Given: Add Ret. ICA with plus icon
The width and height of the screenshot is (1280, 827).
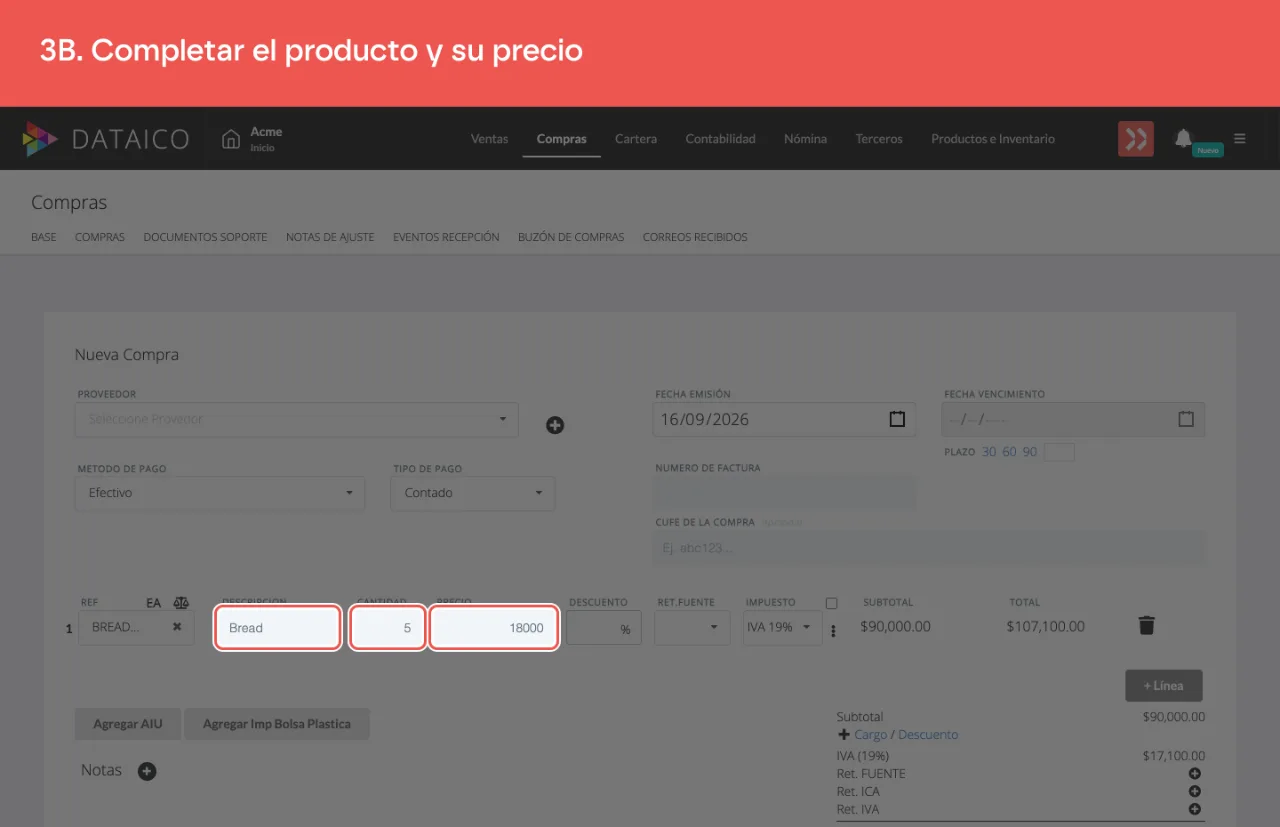Looking at the screenshot, I should point(1194,791).
